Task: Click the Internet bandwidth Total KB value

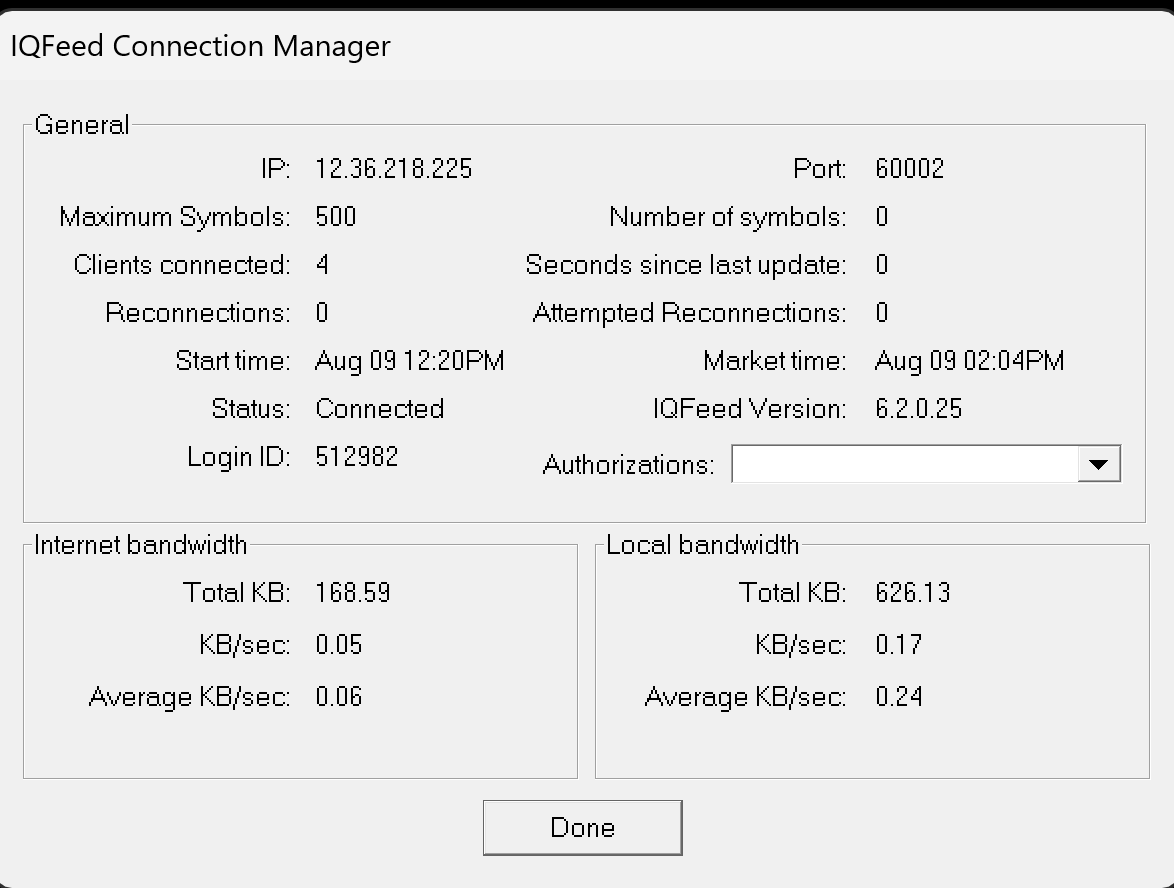Action: (x=352, y=593)
